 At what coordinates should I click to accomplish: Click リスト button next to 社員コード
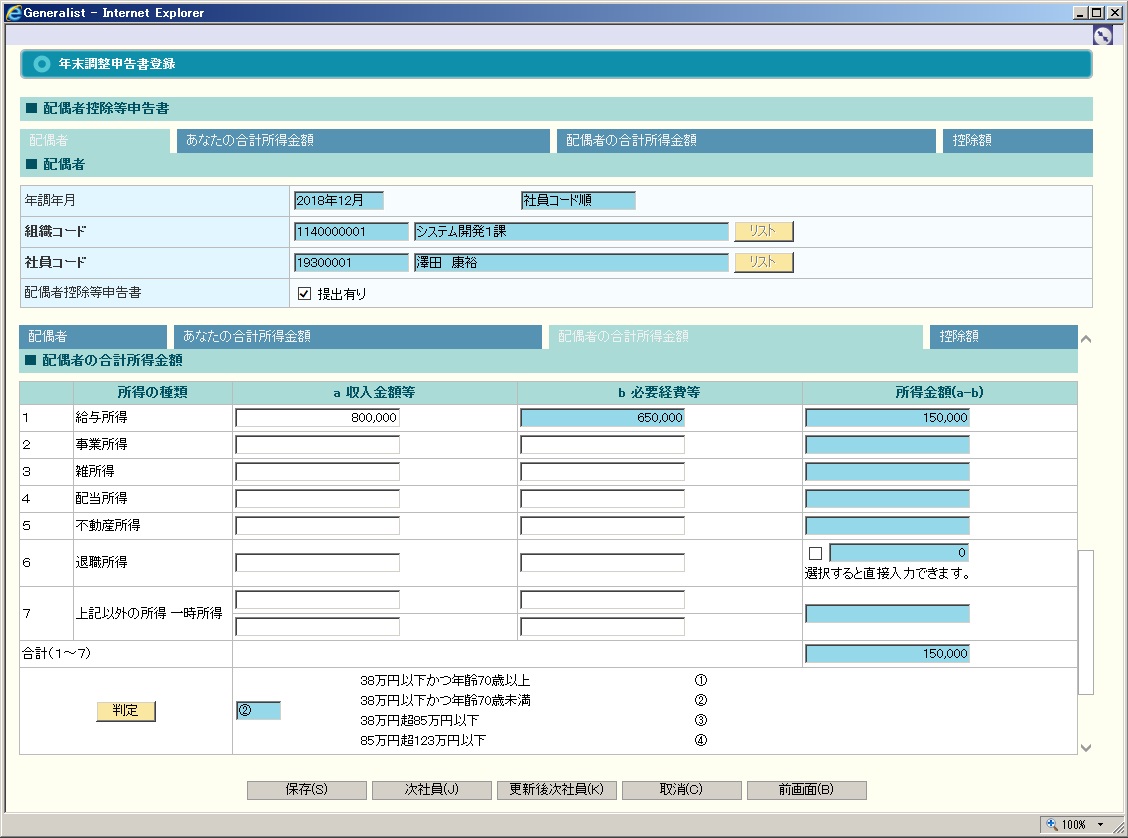pyautogui.click(x=763, y=262)
